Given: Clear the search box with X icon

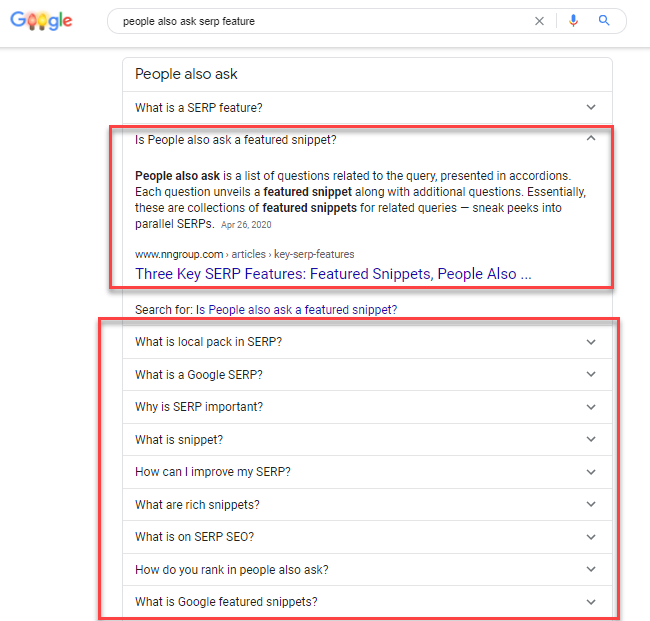Looking at the screenshot, I should coord(539,21).
